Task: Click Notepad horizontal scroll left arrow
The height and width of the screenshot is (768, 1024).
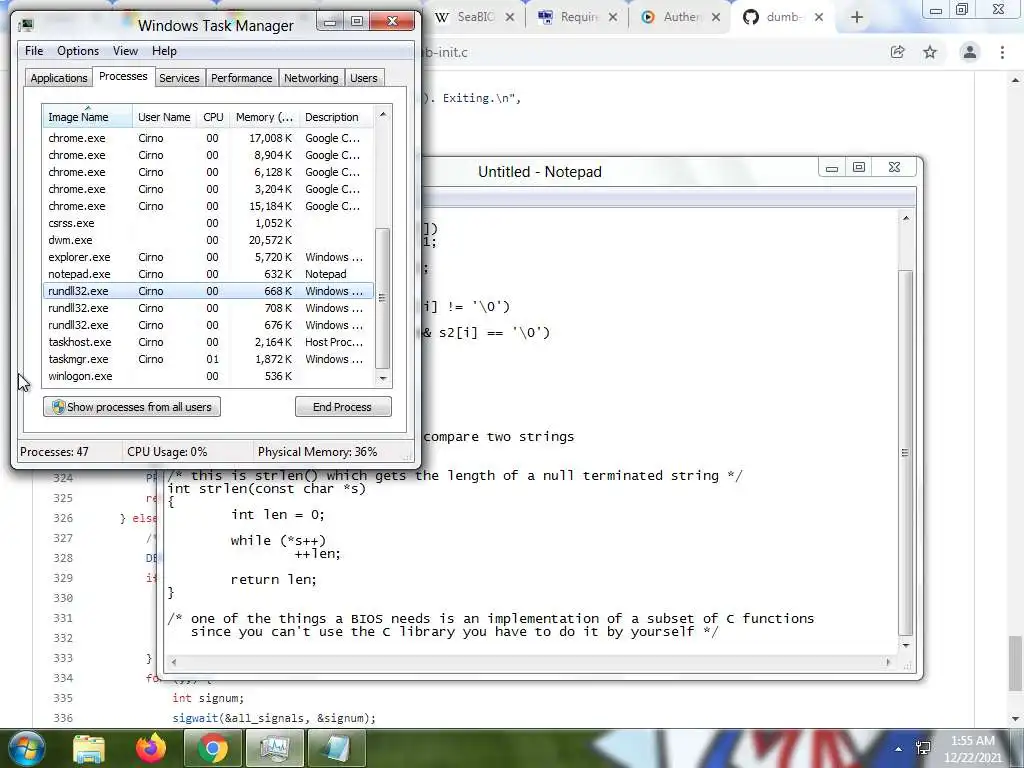Action: [174, 662]
